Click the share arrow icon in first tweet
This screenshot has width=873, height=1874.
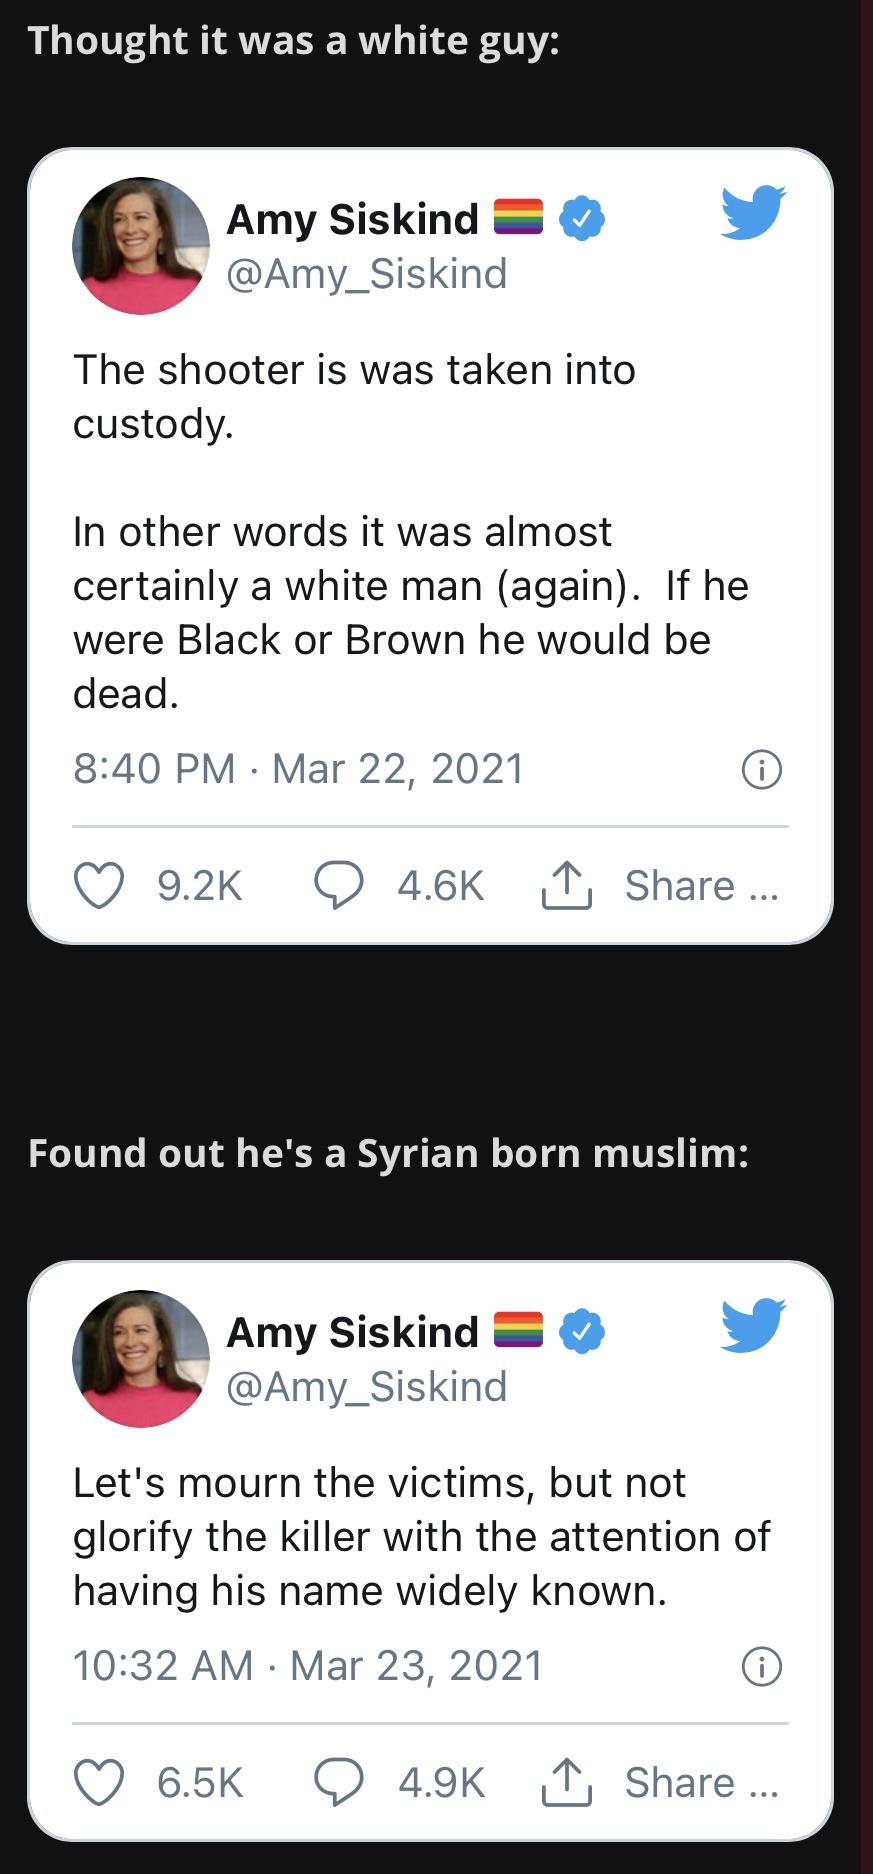pyautogui.click(x=567, y=884)
